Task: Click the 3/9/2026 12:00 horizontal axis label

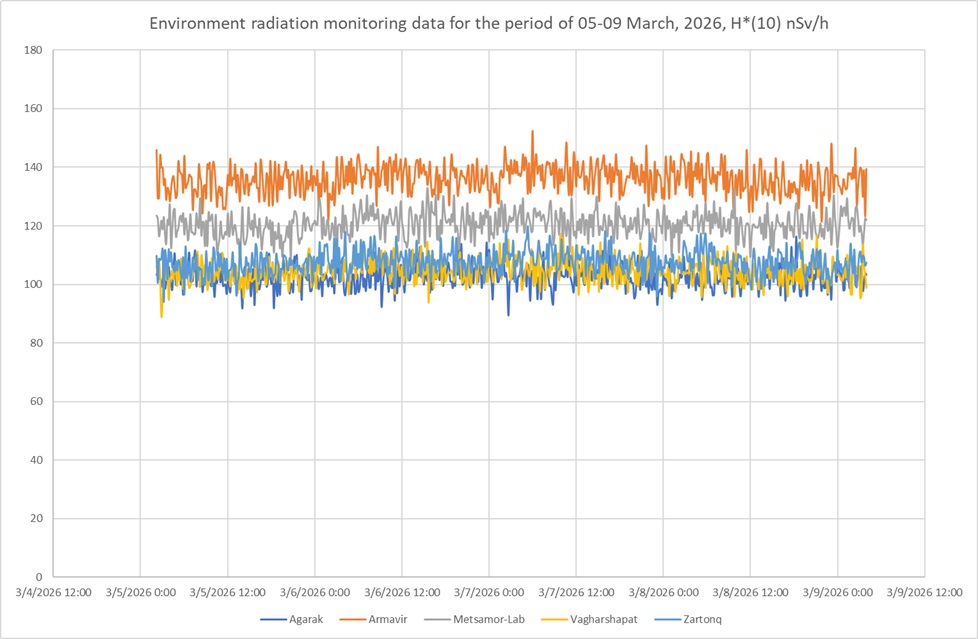Action: pyautogui.click(x=924, y=593)
